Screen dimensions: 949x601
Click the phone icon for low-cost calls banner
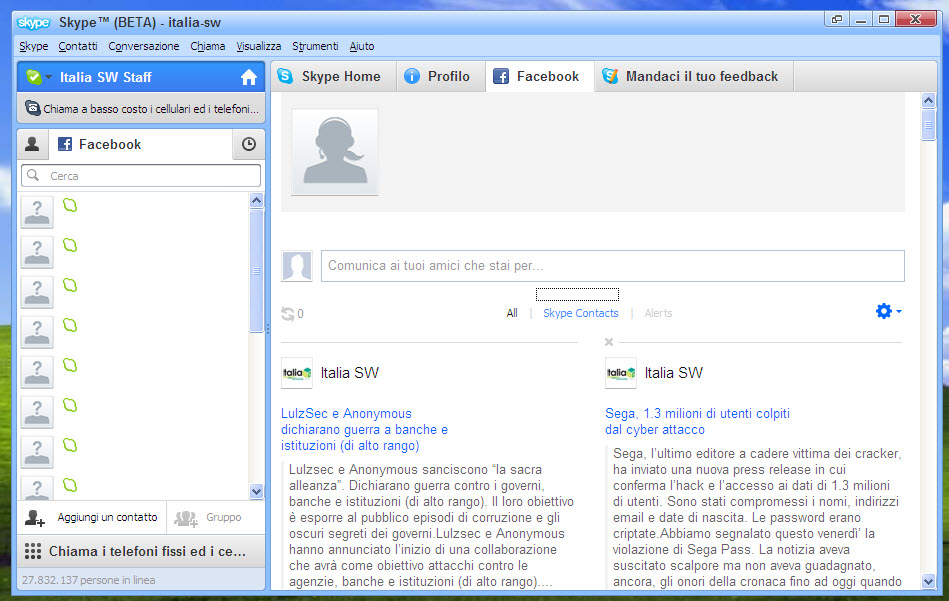33,108
